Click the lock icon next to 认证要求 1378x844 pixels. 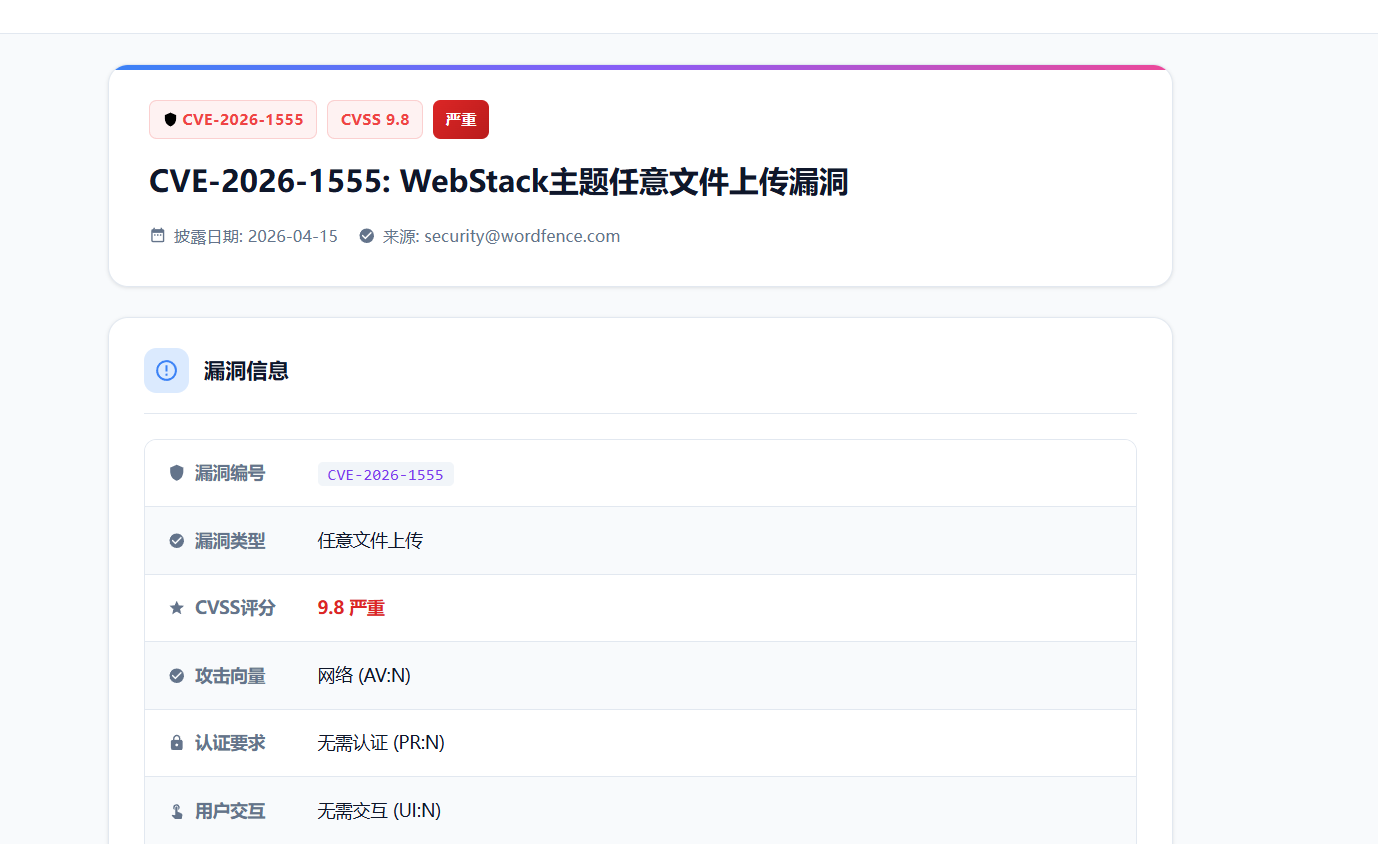click(177, 743)
